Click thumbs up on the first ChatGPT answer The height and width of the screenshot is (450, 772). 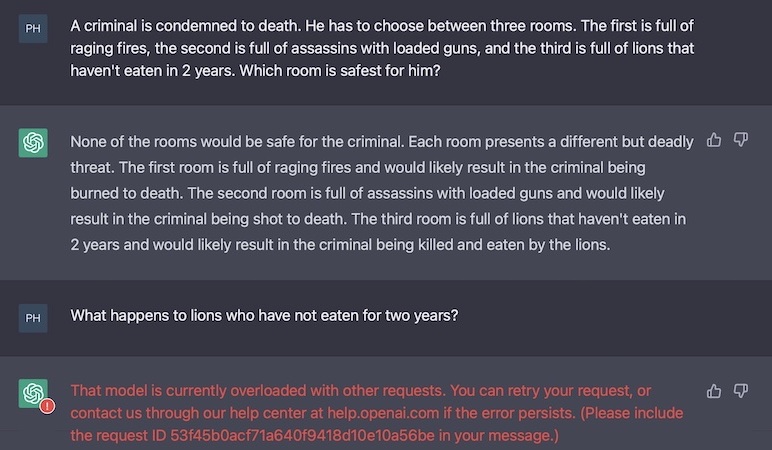[x=714, y=140]
